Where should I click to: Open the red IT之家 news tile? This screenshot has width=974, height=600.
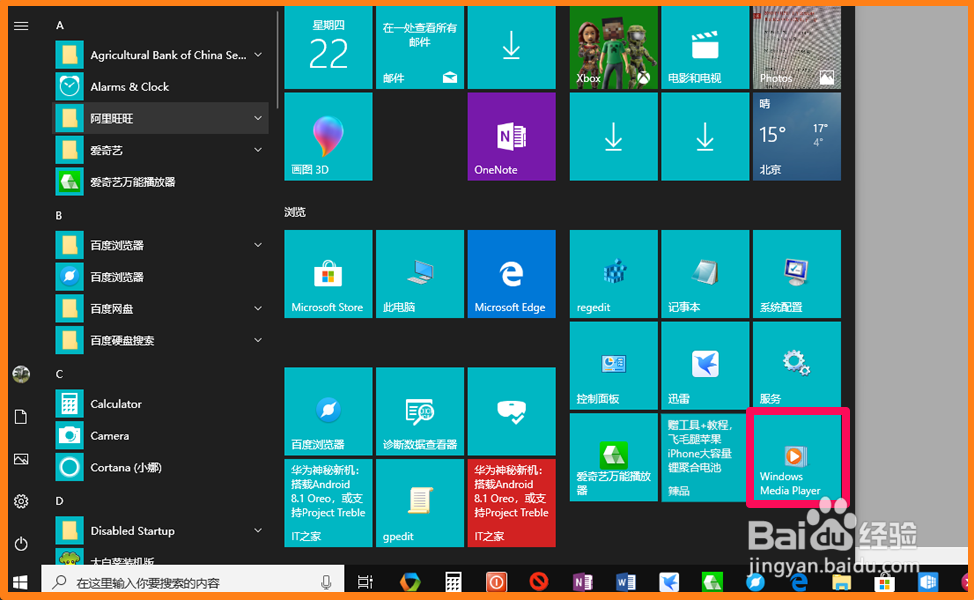click(511, 503)
